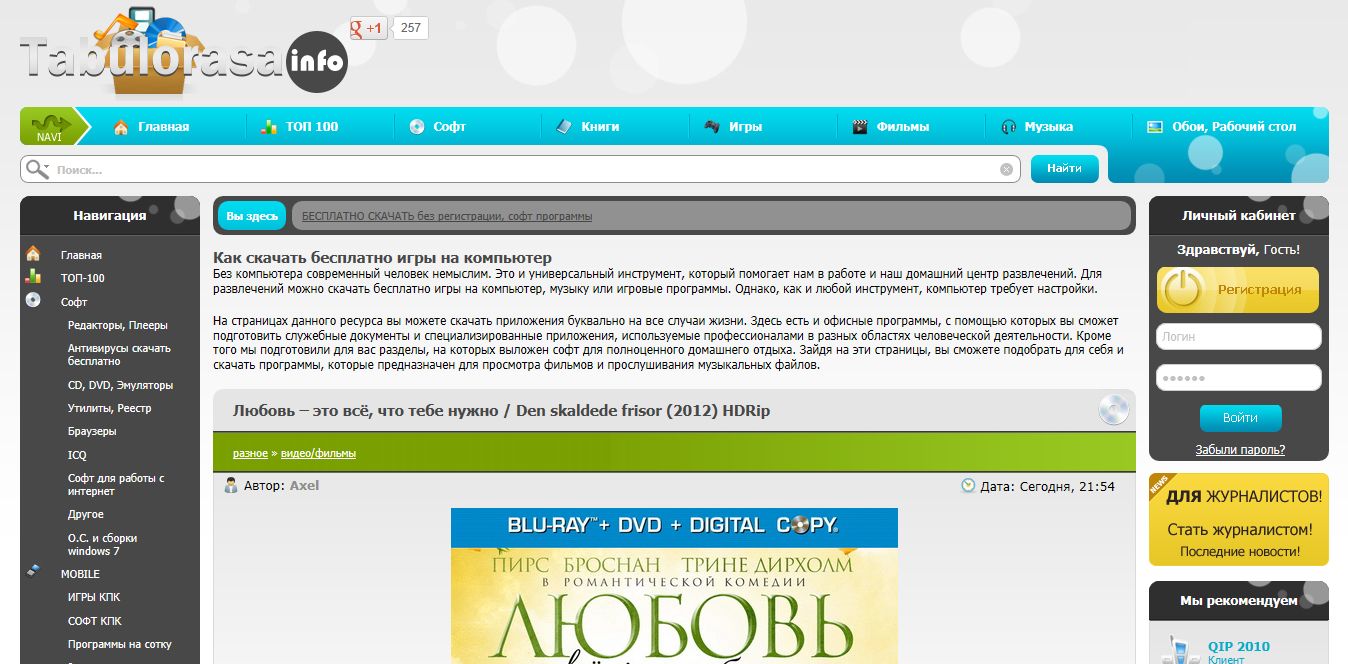Follow the БЕСПЛАТНО СКАЧАТЬ без регистрации breadcrumb link
This screenshot has height=664, width=1348.
click(x=447, y=216)
